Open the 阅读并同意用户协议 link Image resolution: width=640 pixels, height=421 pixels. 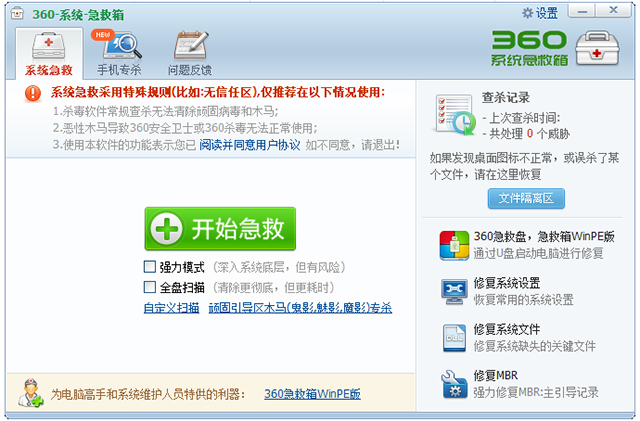pos(249,145)
